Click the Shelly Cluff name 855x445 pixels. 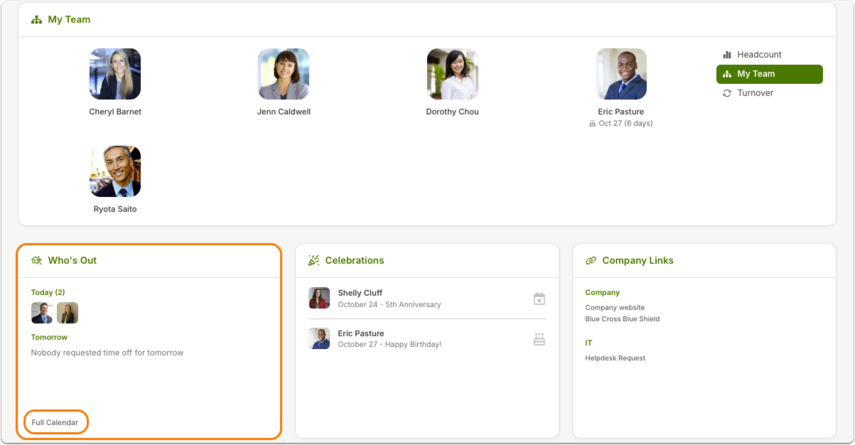point(360,293)
